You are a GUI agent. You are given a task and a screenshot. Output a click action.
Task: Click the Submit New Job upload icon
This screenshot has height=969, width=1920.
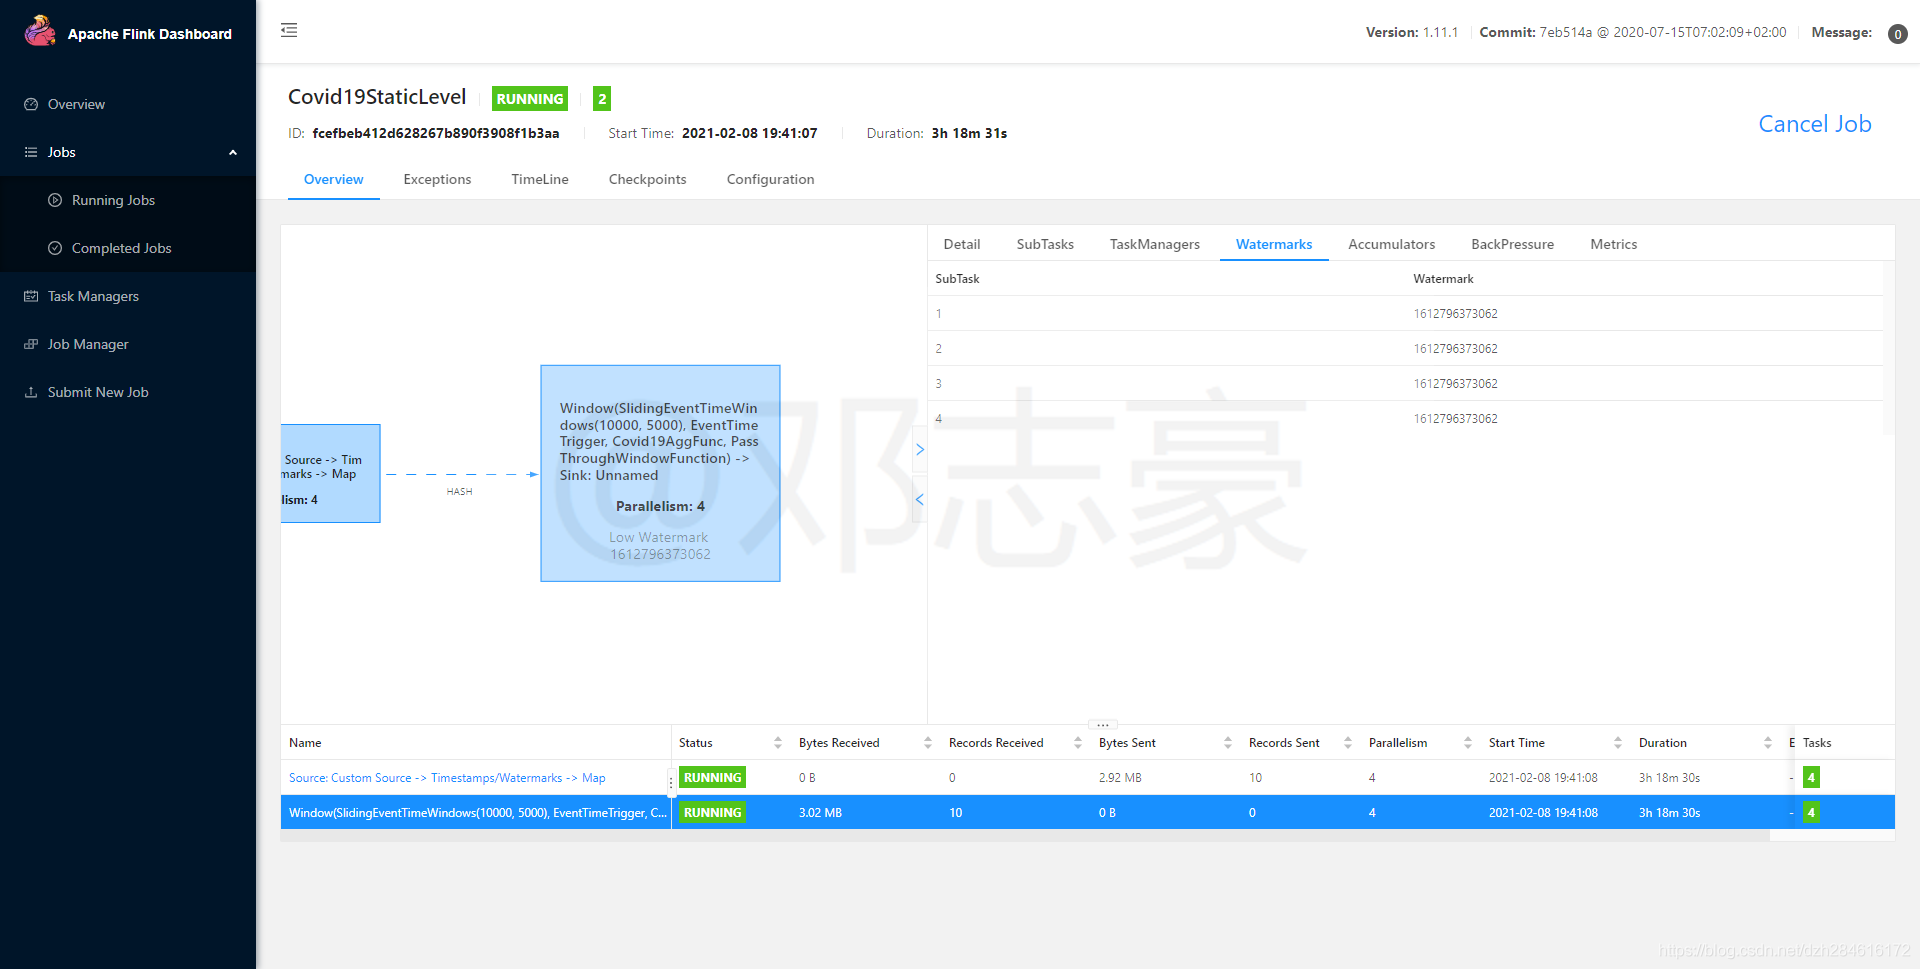[x=31, y=392]
